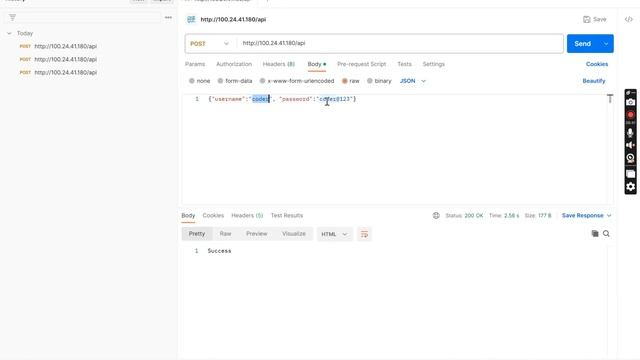Toggle the orange line wrap icon in response
The height and width of the screenshot is (360, 640).
pyautogui.click(x=364, y=234)
